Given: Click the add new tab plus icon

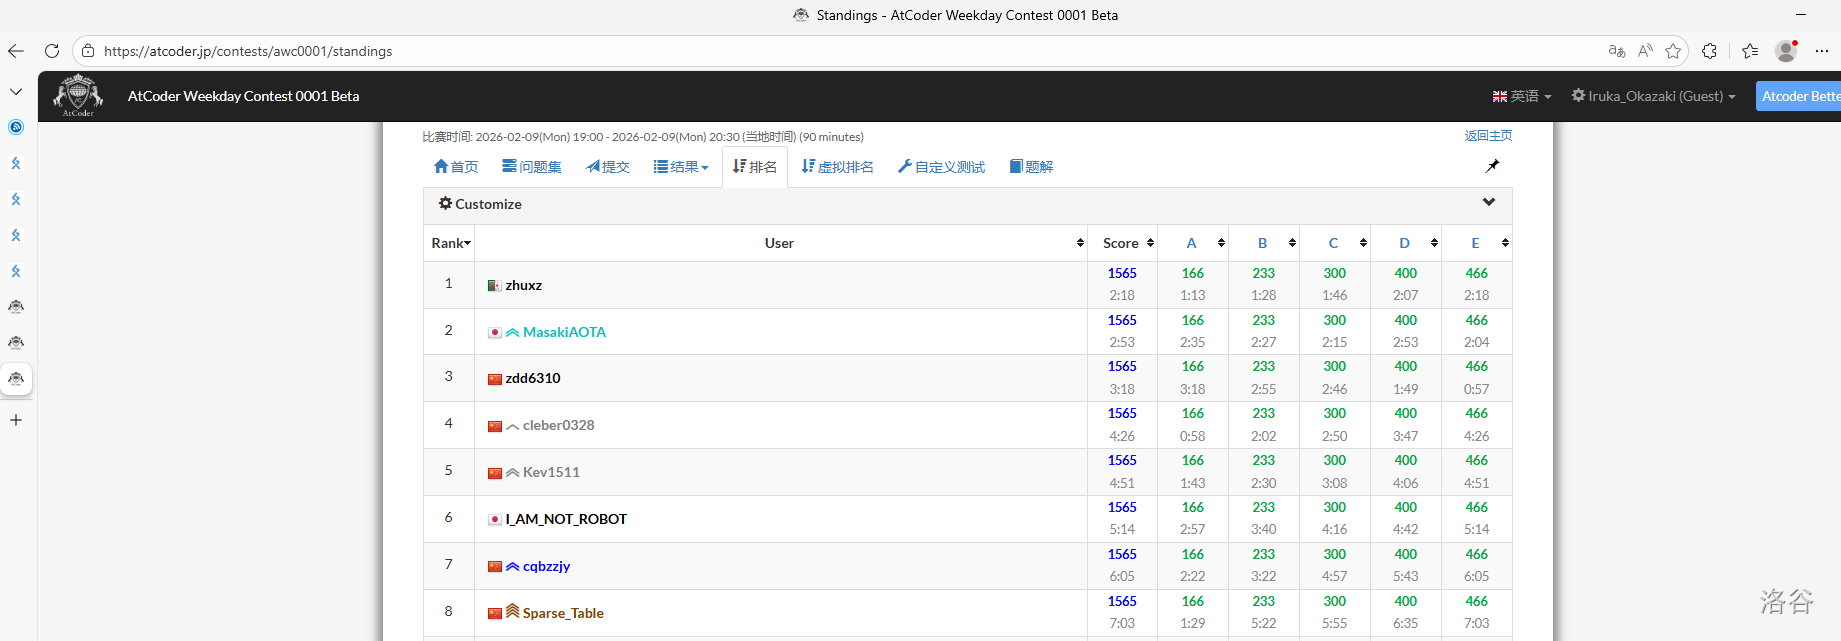Looking at the screenshot, I should (16, 420).
